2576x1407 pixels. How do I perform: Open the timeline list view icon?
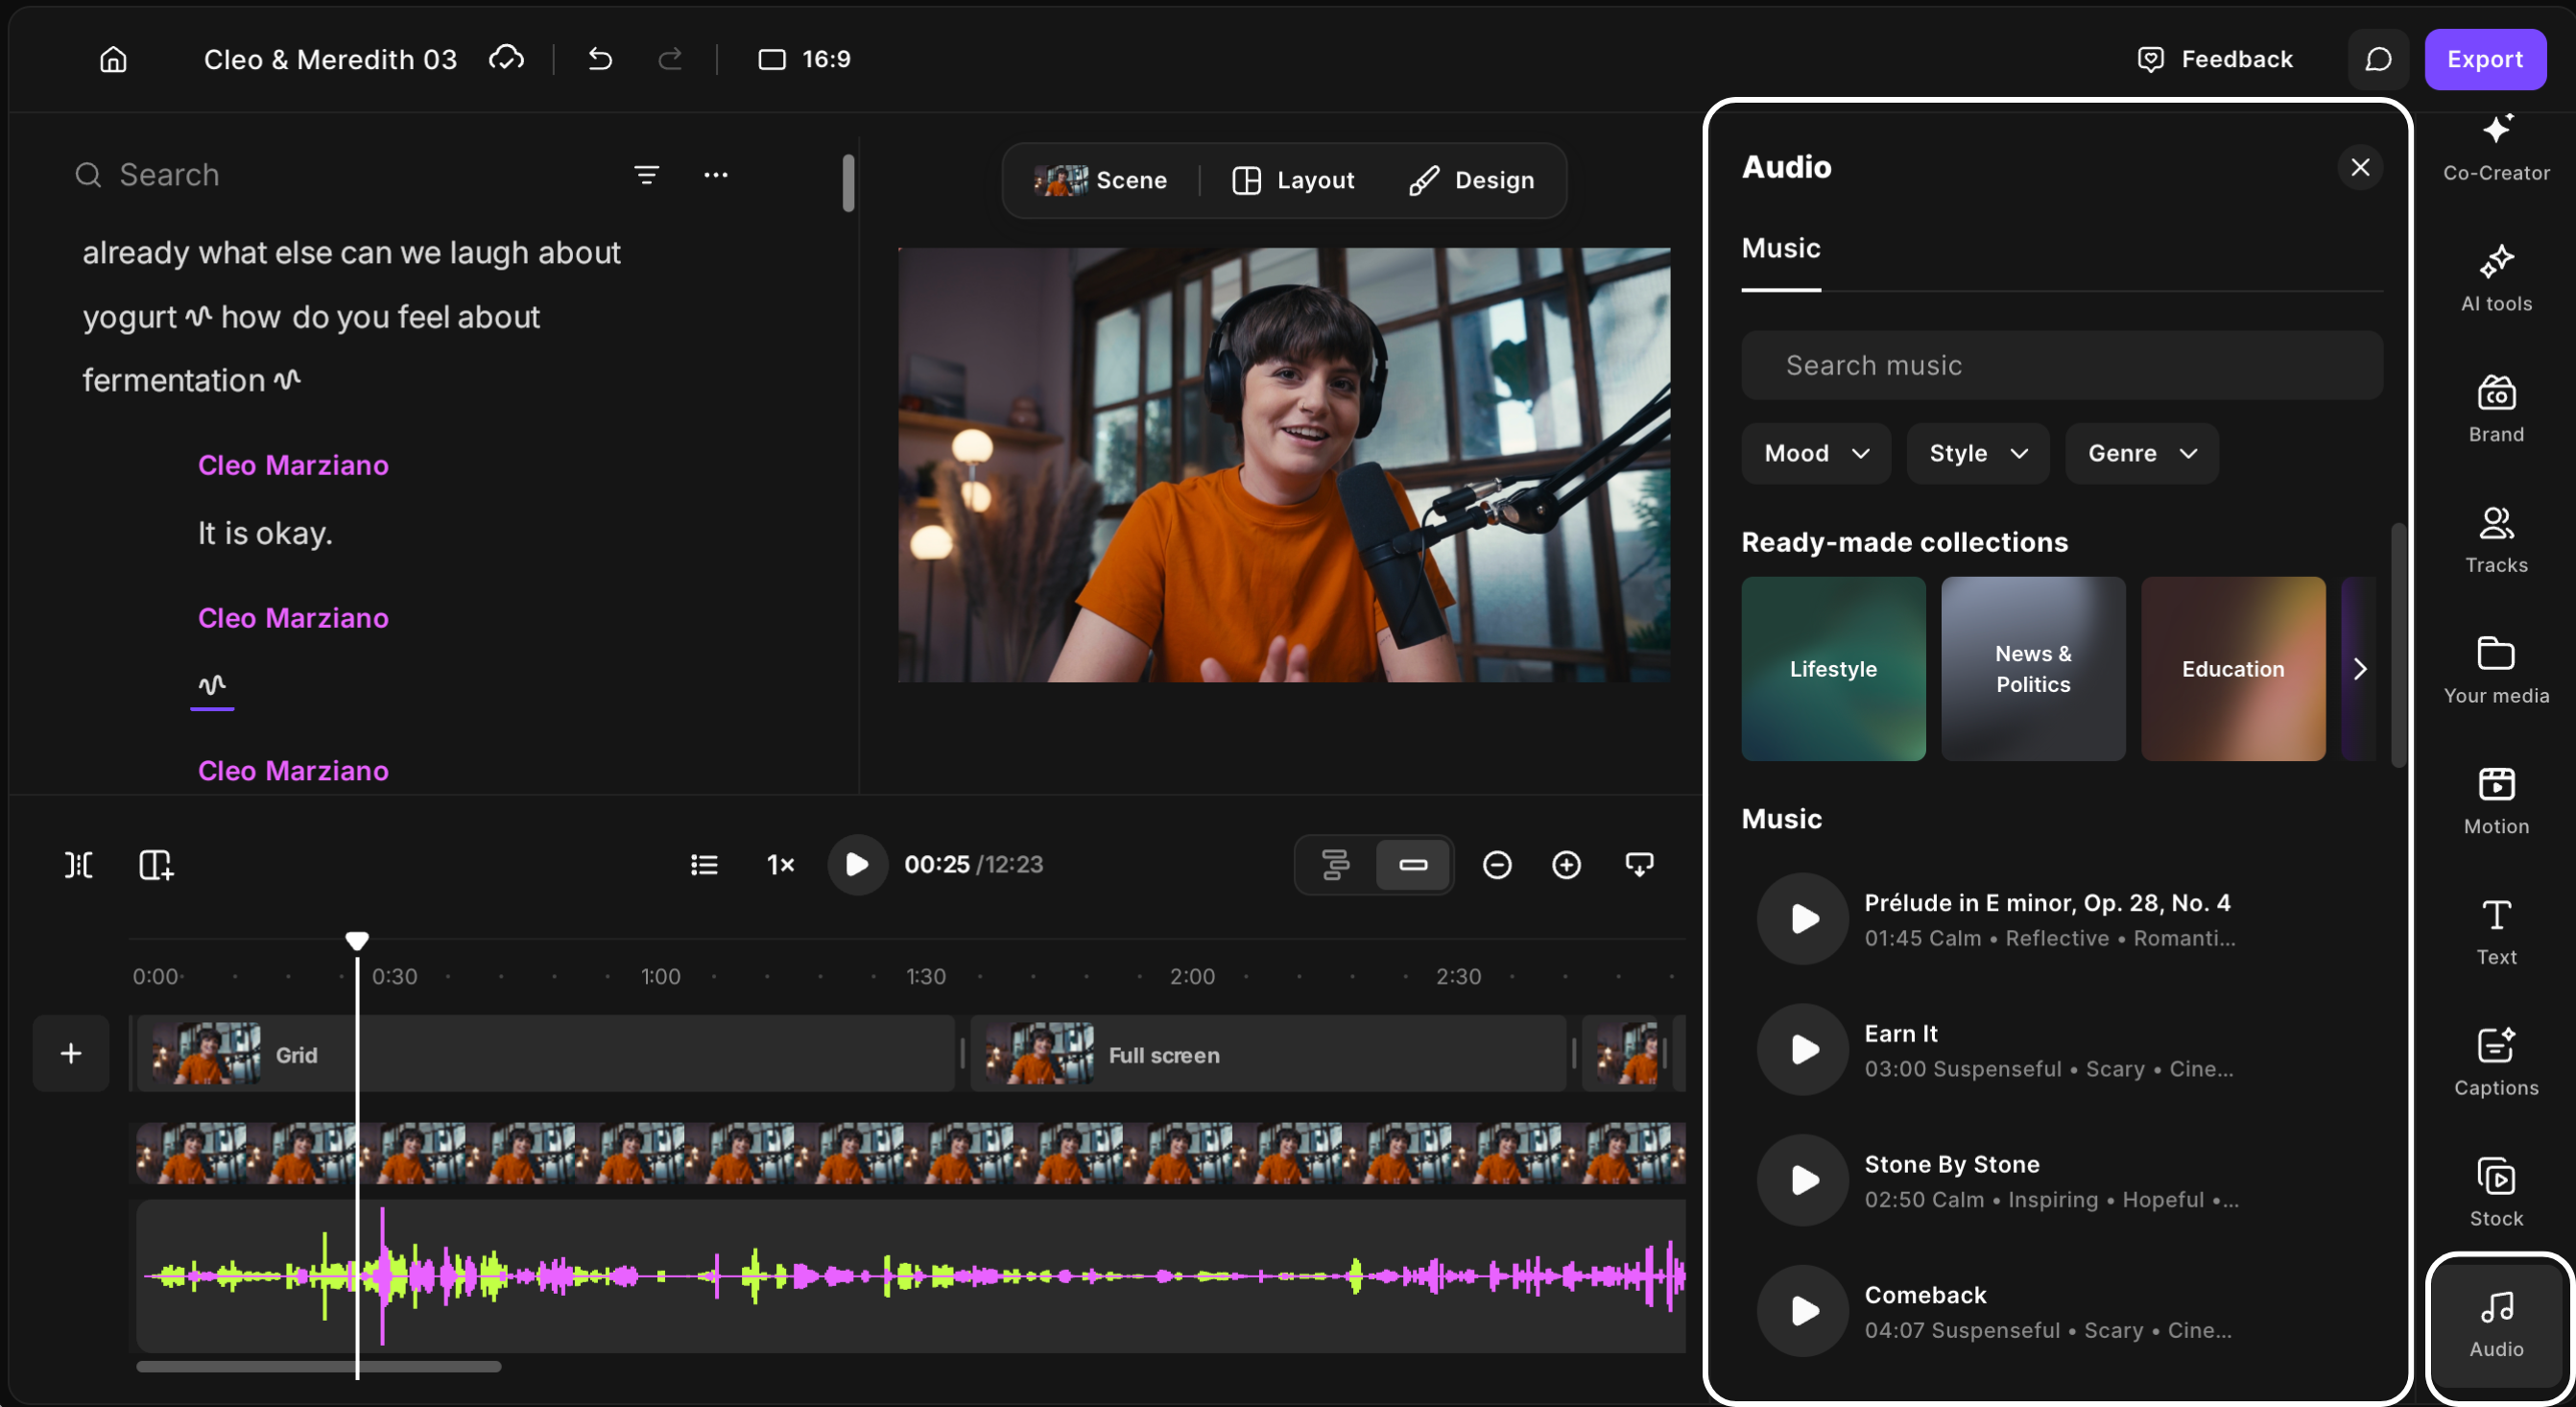704,865
